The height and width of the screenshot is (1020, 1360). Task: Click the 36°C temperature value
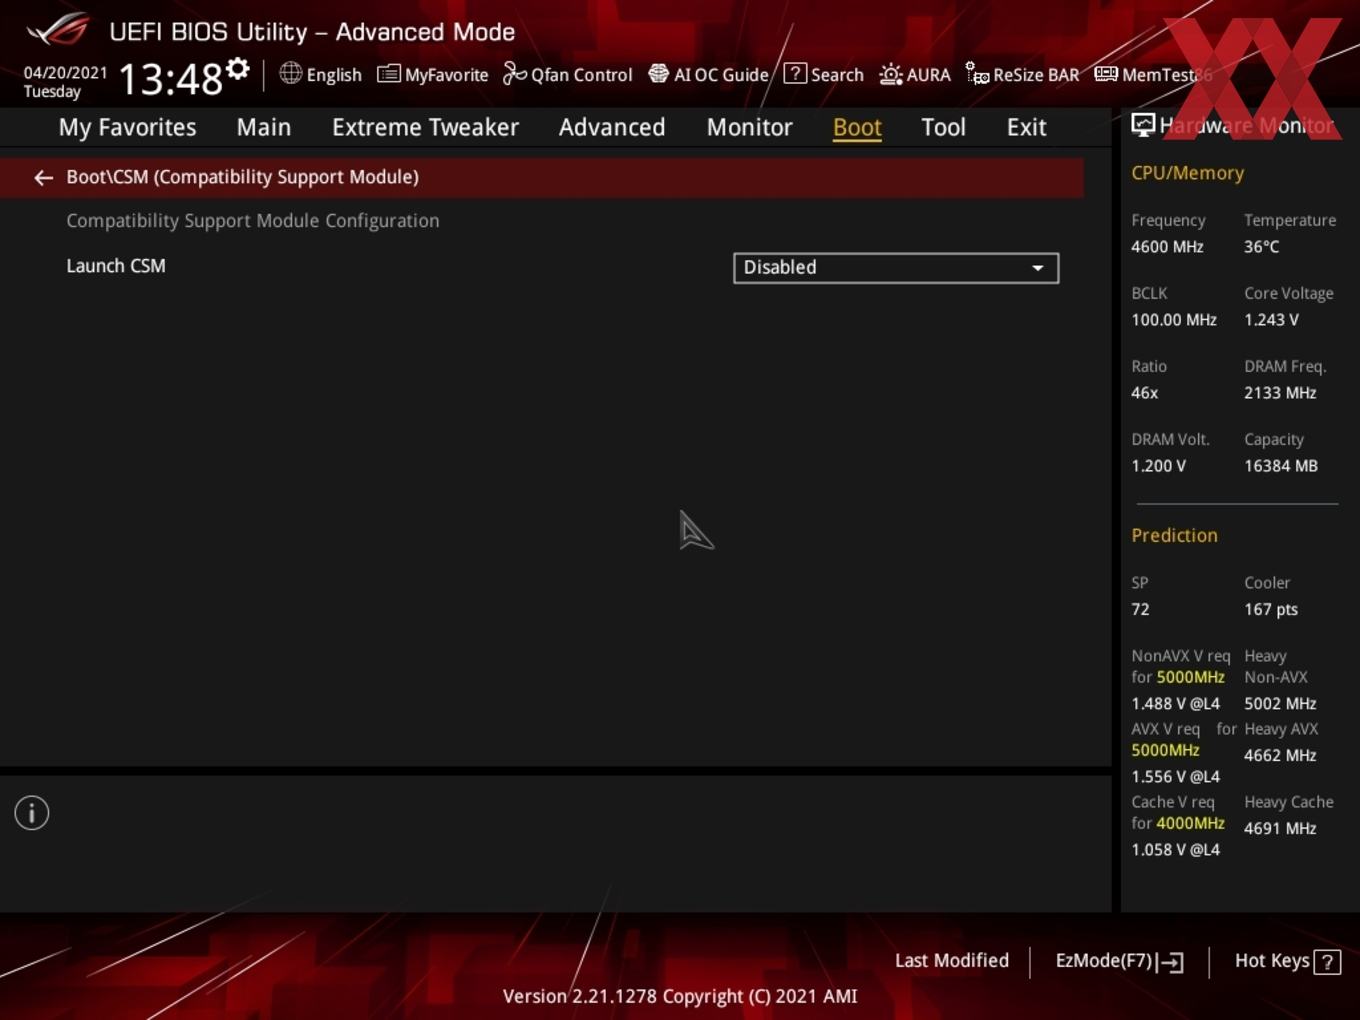tap(1261, 247)
